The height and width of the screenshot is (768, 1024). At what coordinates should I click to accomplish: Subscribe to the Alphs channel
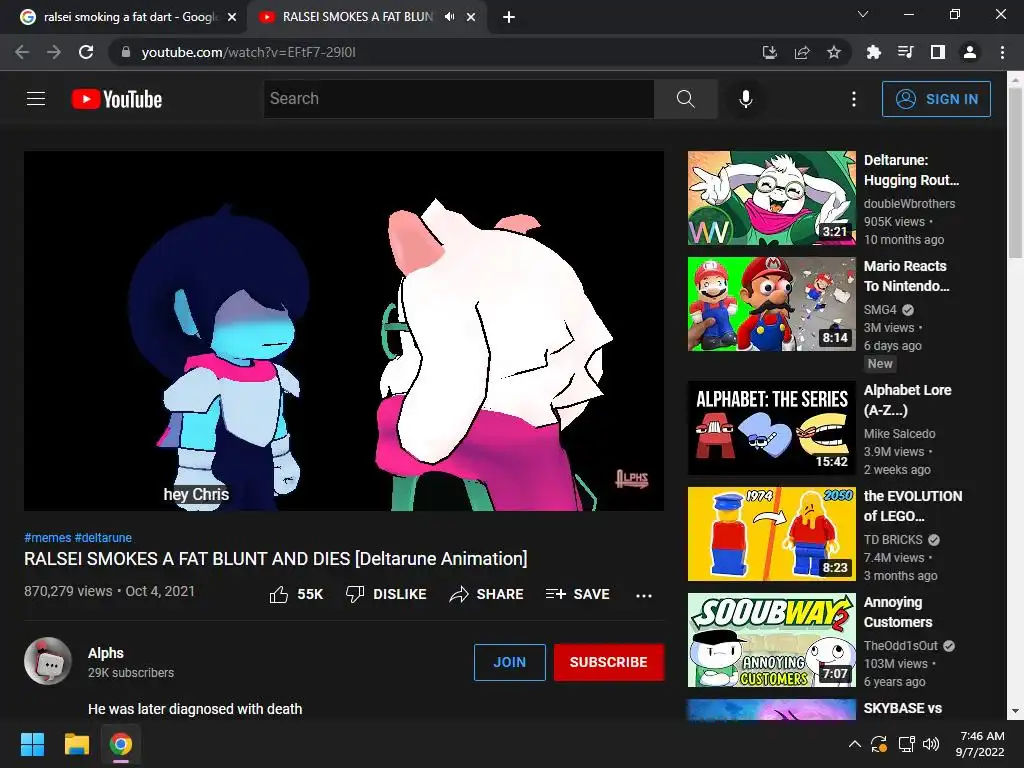(x=609, y=662)
